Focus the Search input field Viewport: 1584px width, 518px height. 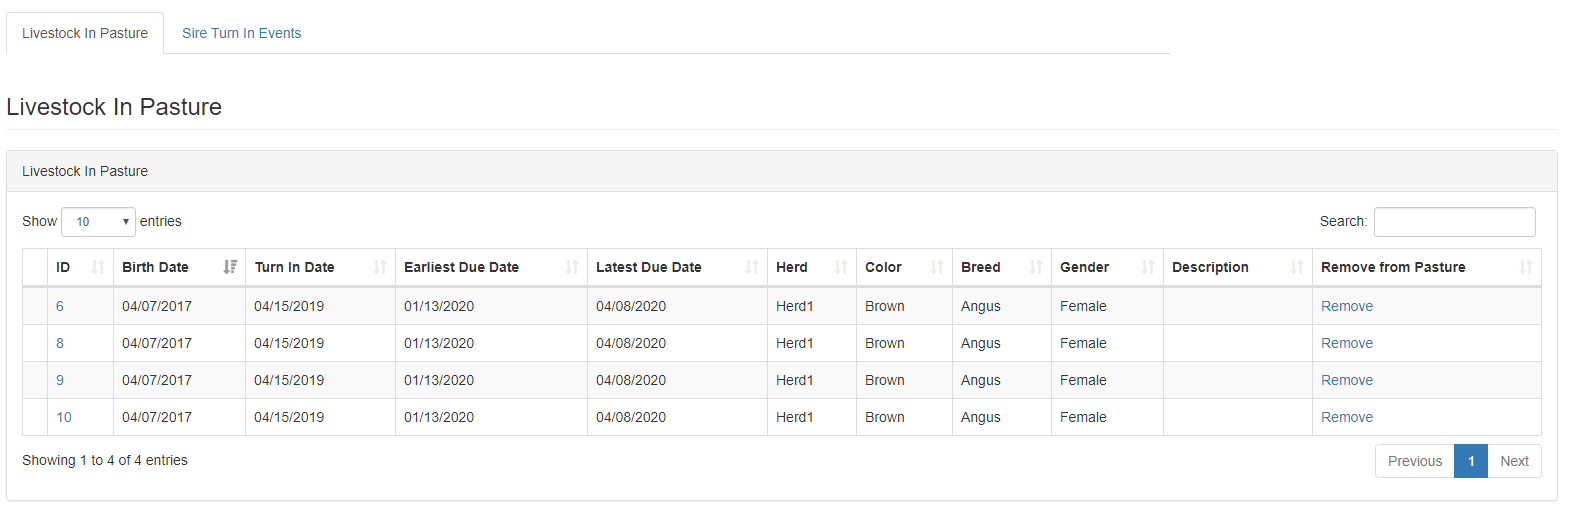1455,222
